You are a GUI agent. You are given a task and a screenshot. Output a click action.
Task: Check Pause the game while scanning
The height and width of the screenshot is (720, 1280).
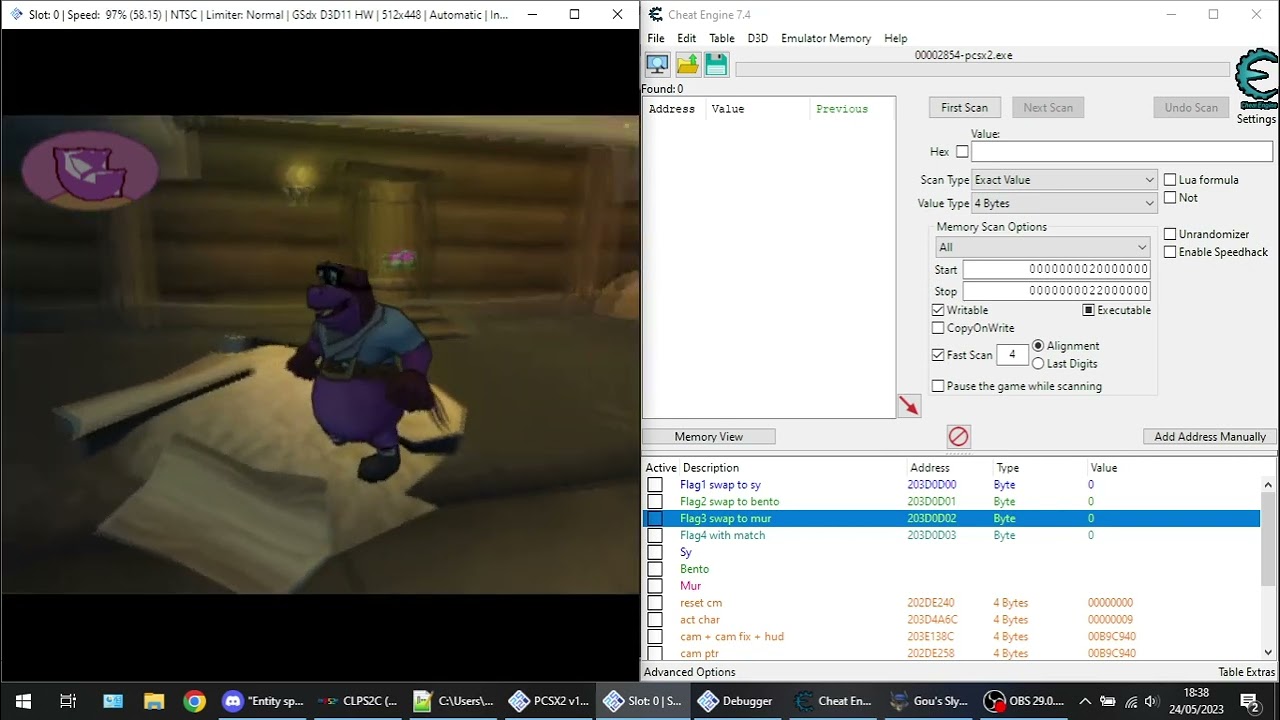938,386
